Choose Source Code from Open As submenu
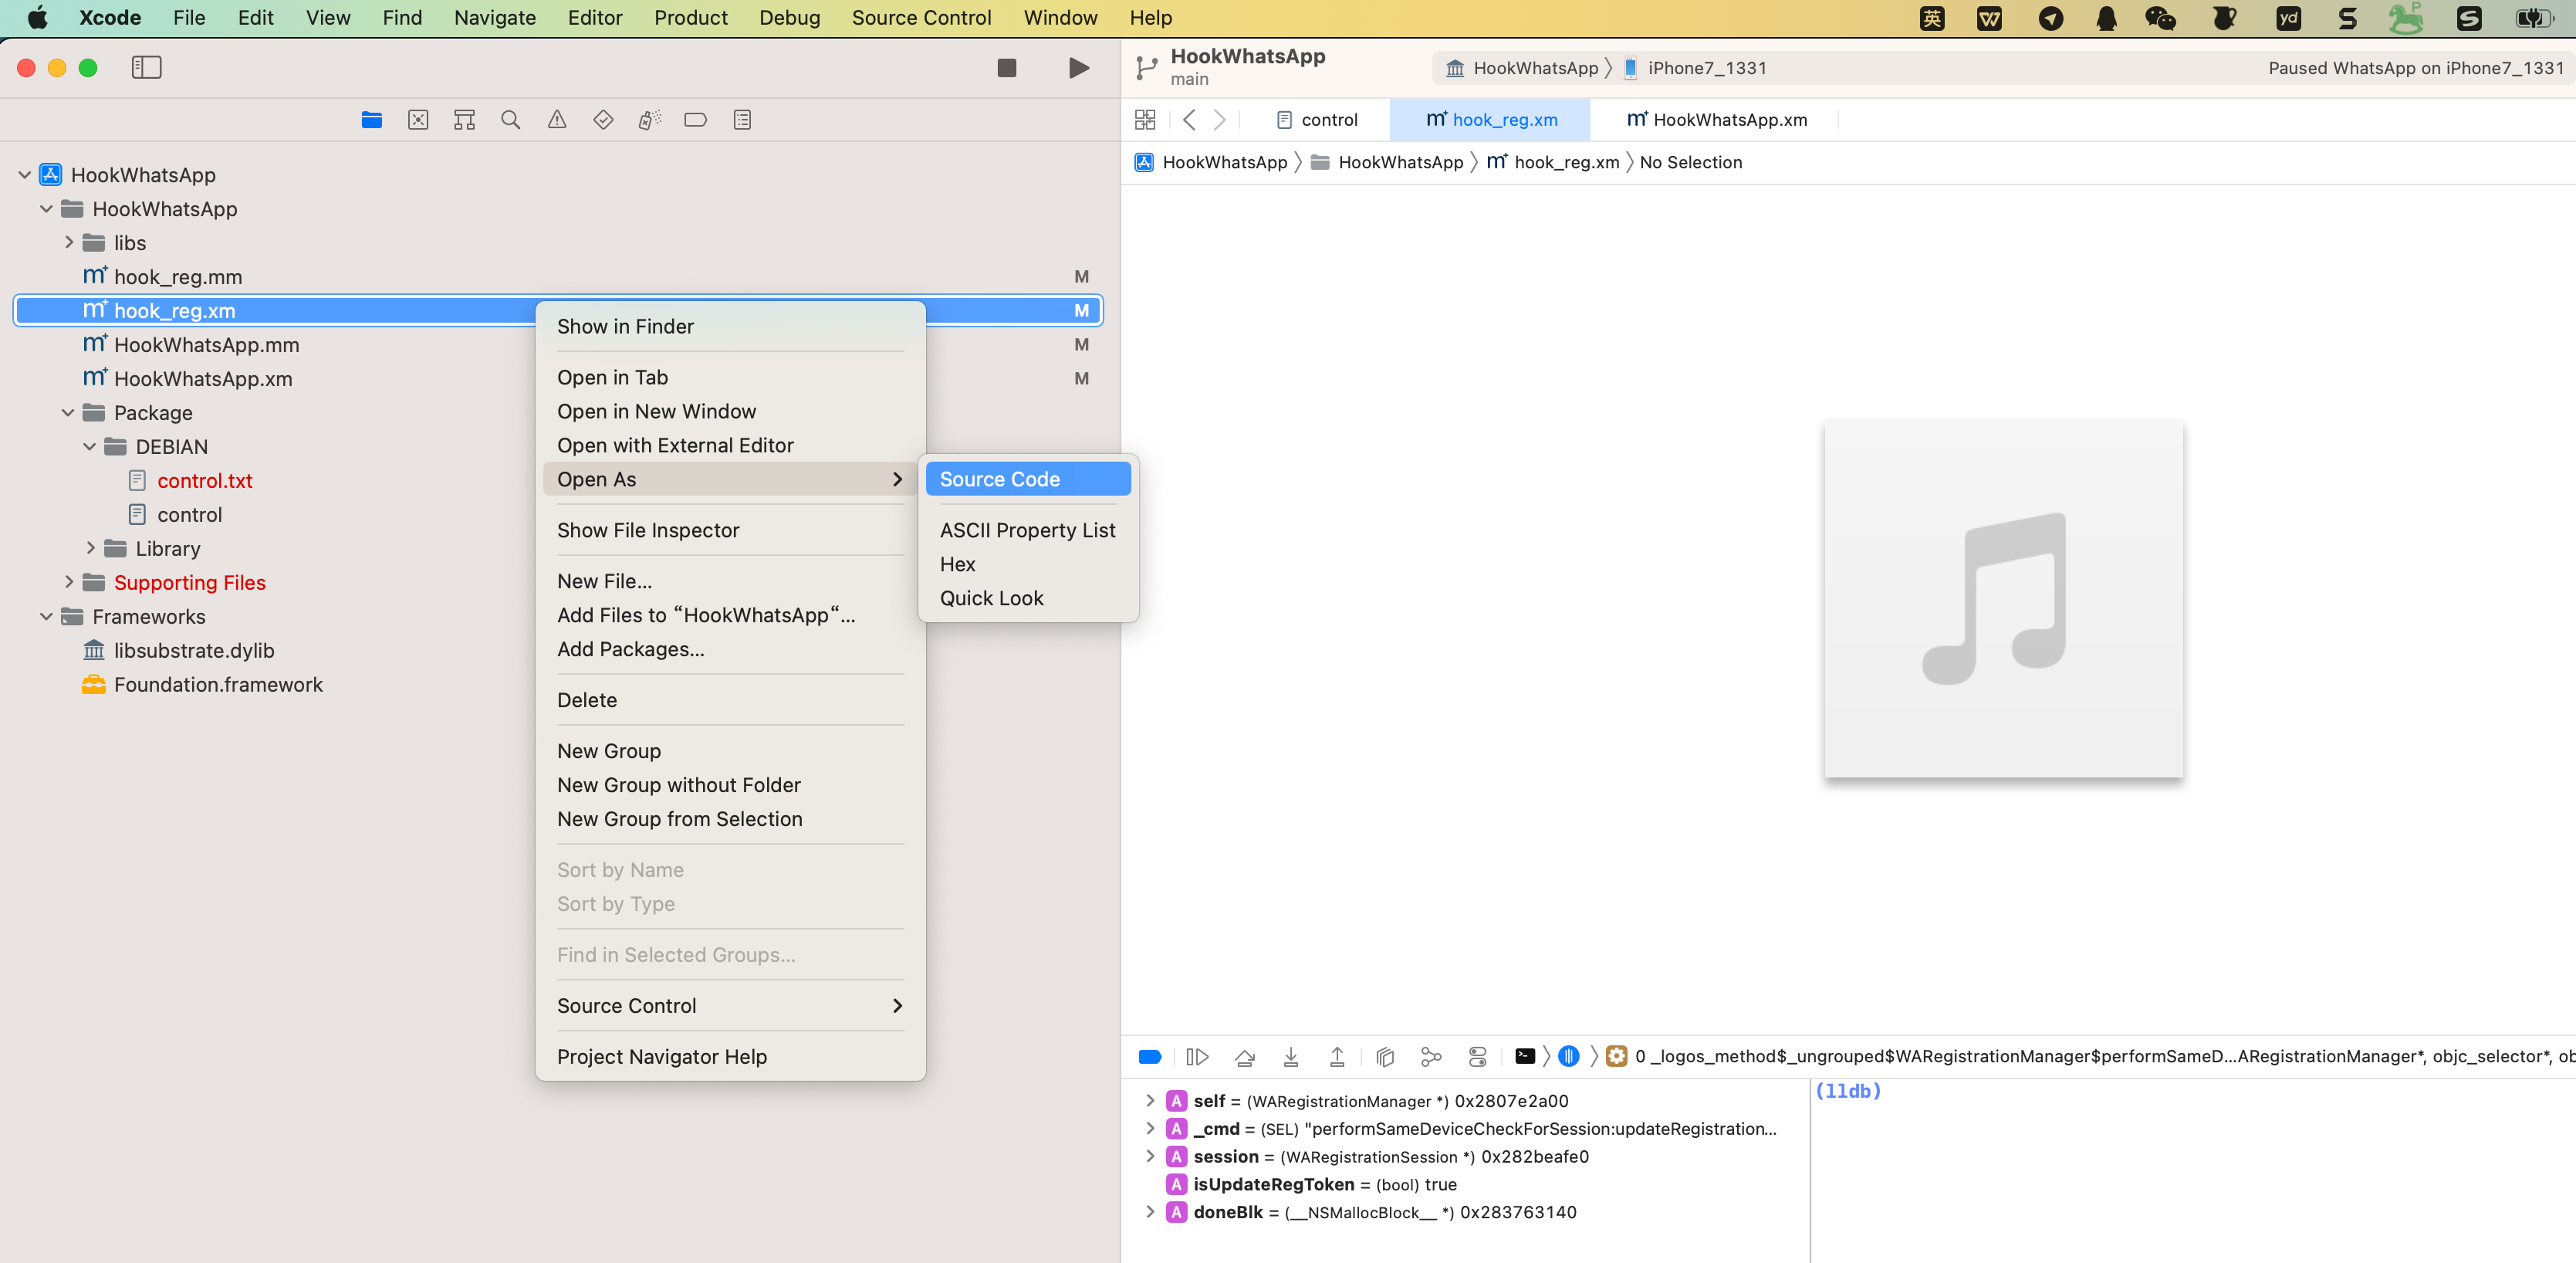 point(1028,479)
